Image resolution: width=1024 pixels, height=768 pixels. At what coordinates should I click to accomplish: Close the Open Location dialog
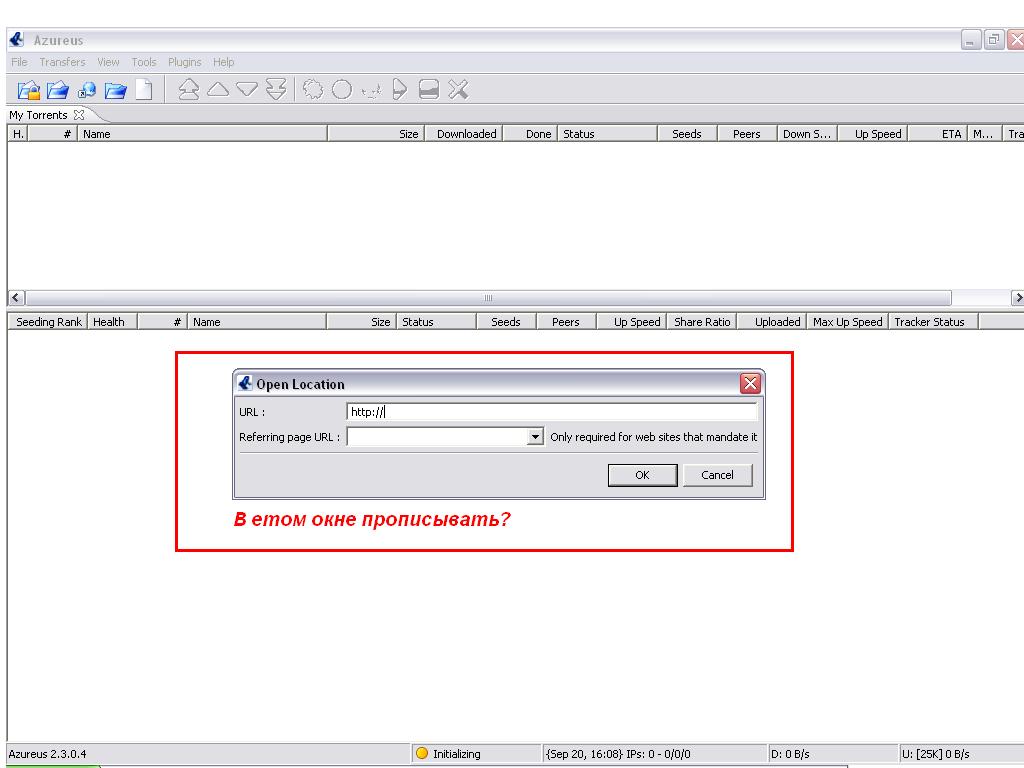750,383
